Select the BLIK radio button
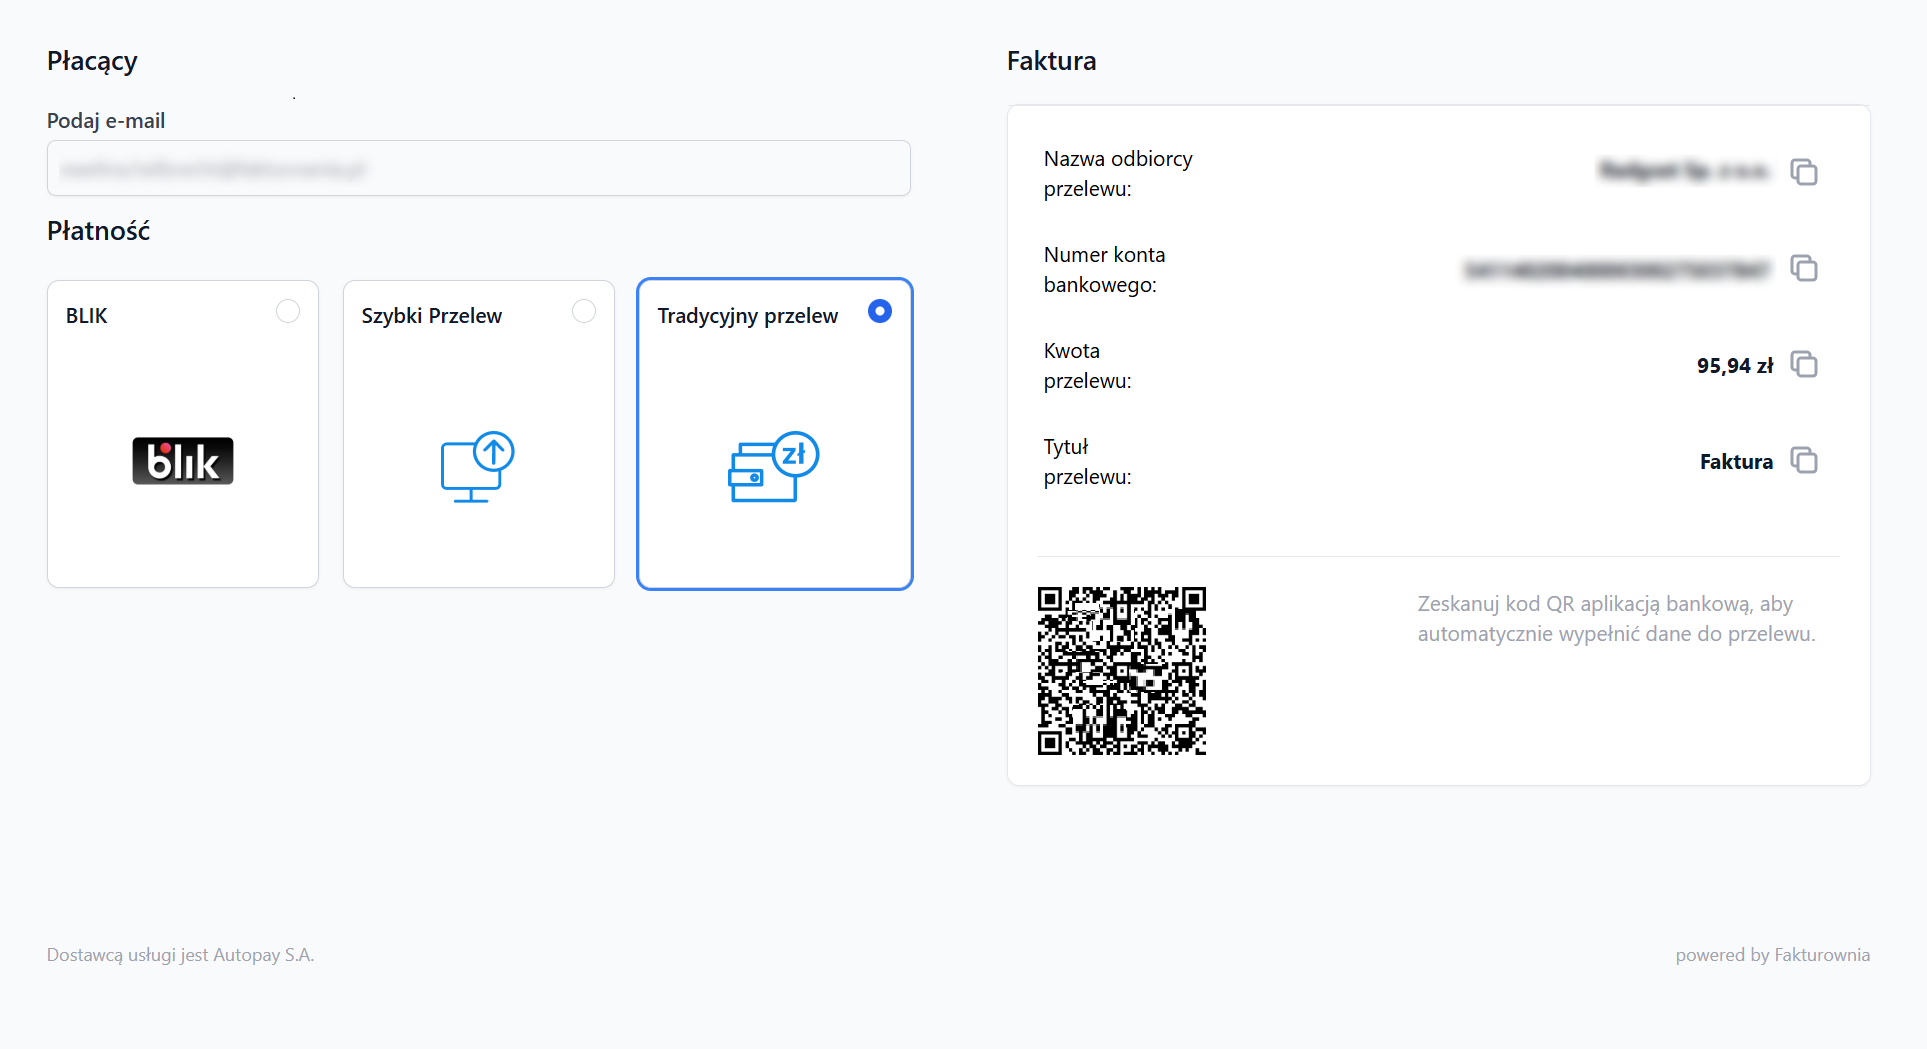 [x=288, y=311]
